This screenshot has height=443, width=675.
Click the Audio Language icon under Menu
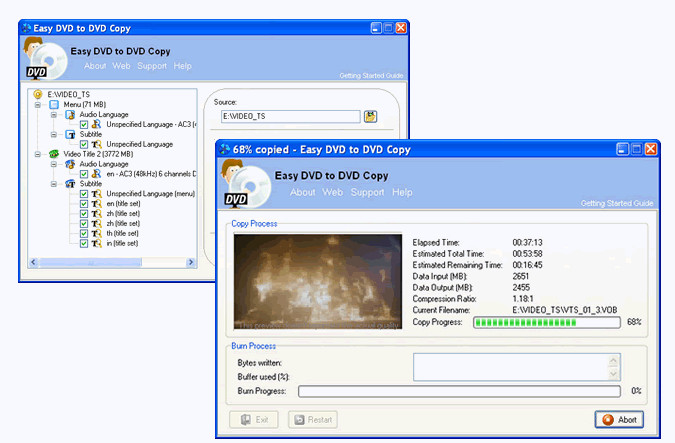(x=70, y=115)
